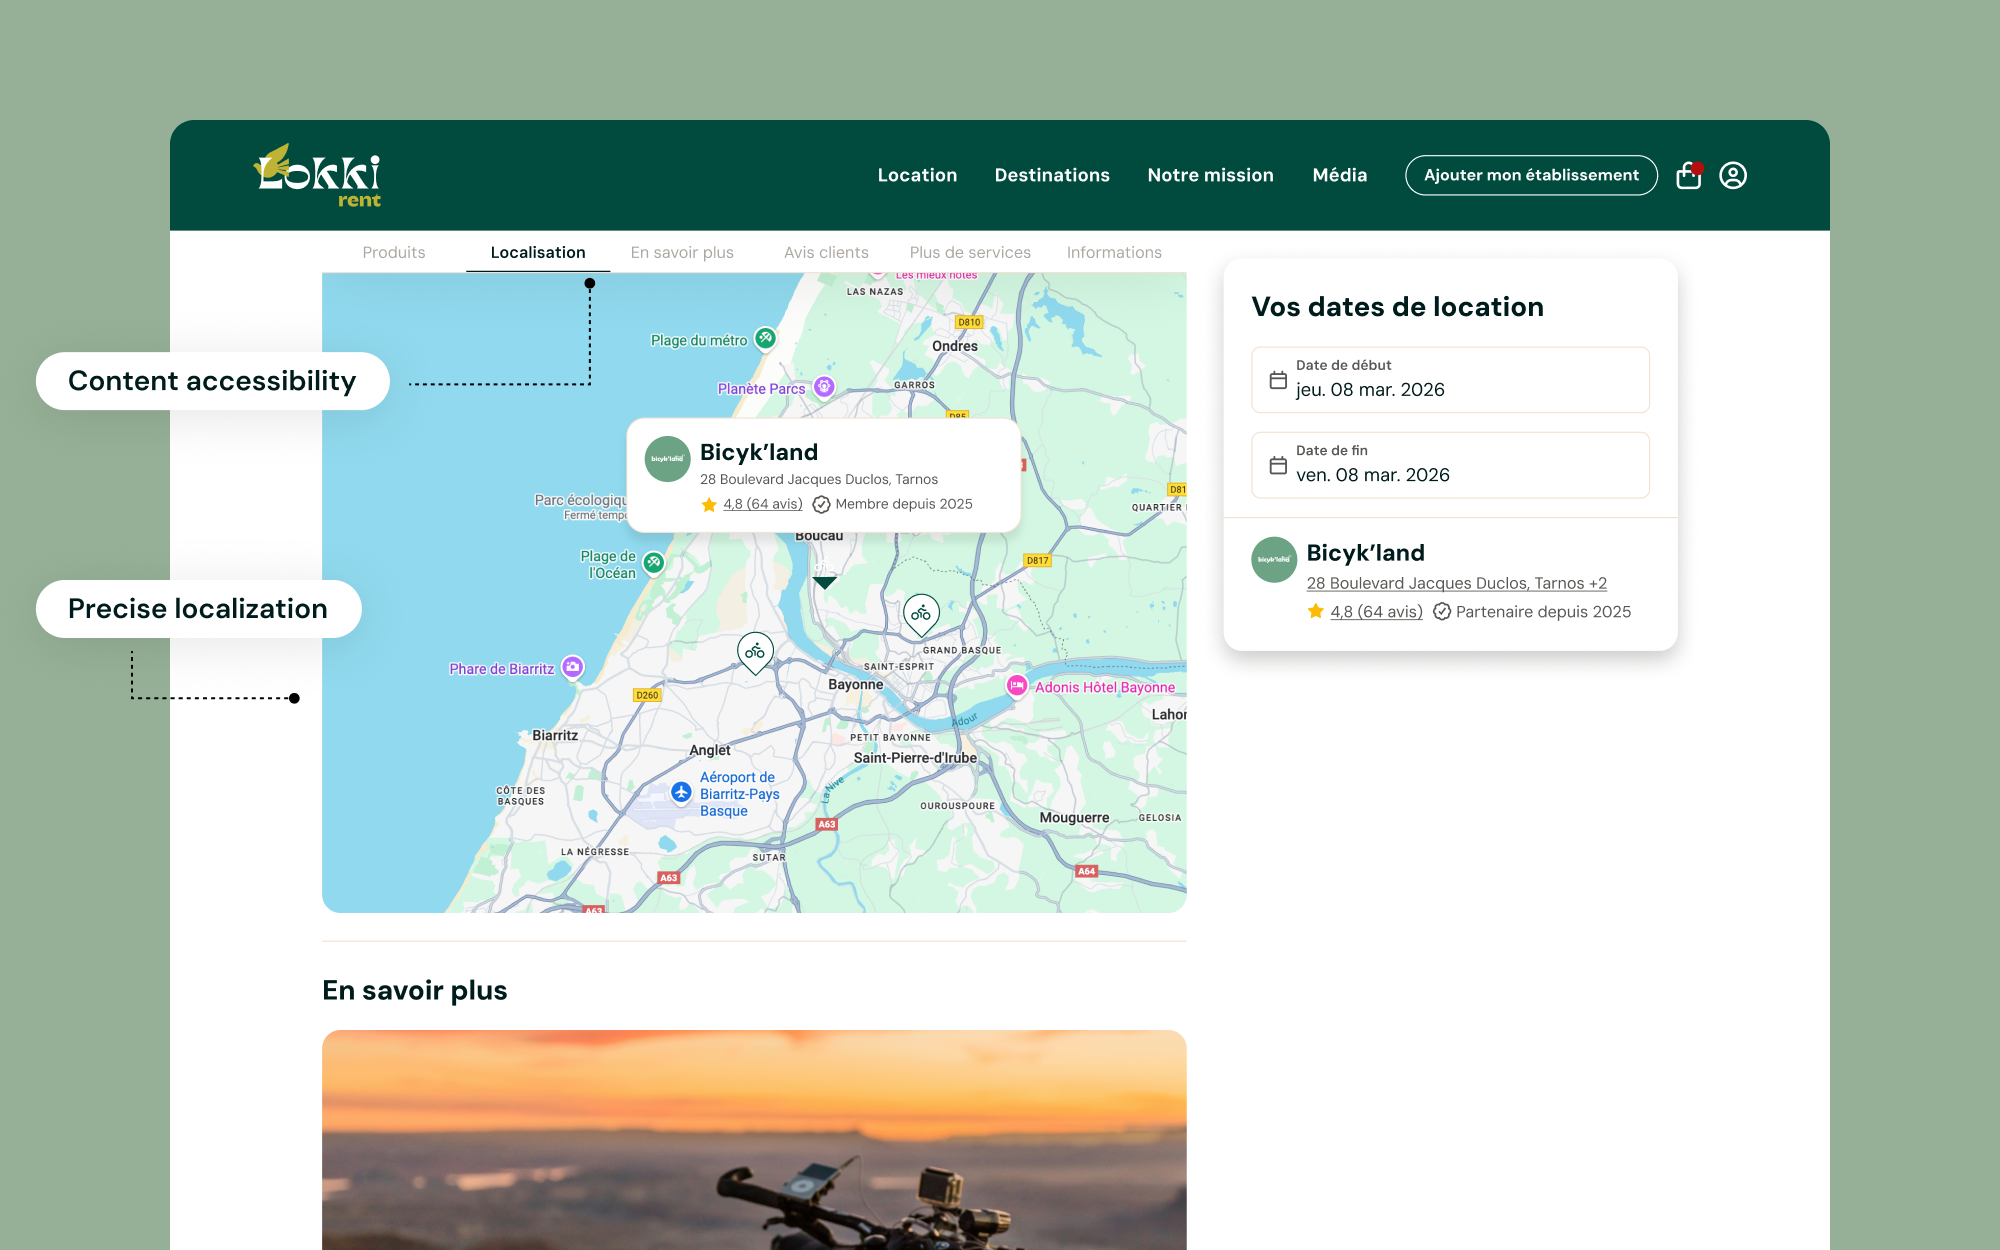Open the Informations tab

pos(1114,252)
